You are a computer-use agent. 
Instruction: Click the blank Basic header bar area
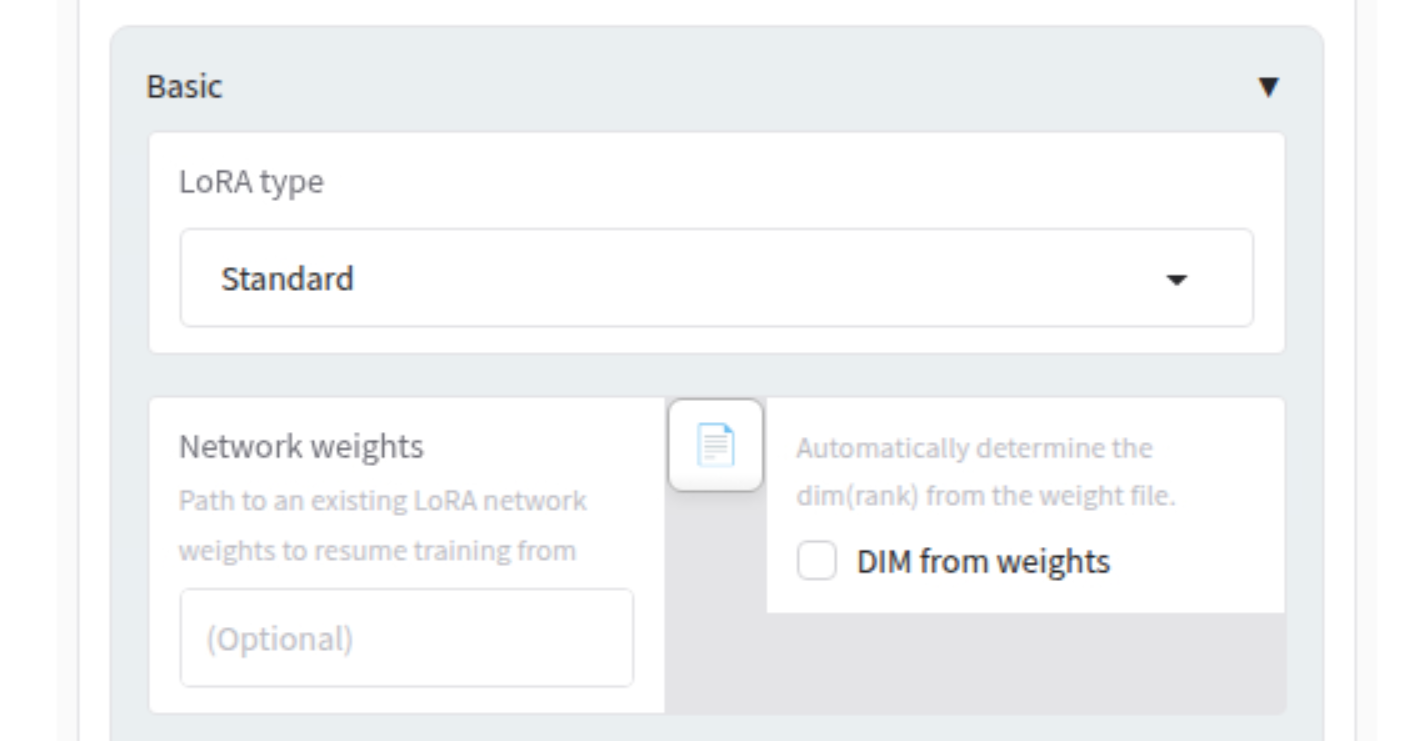pyautogui.click(x=700, y=87)
